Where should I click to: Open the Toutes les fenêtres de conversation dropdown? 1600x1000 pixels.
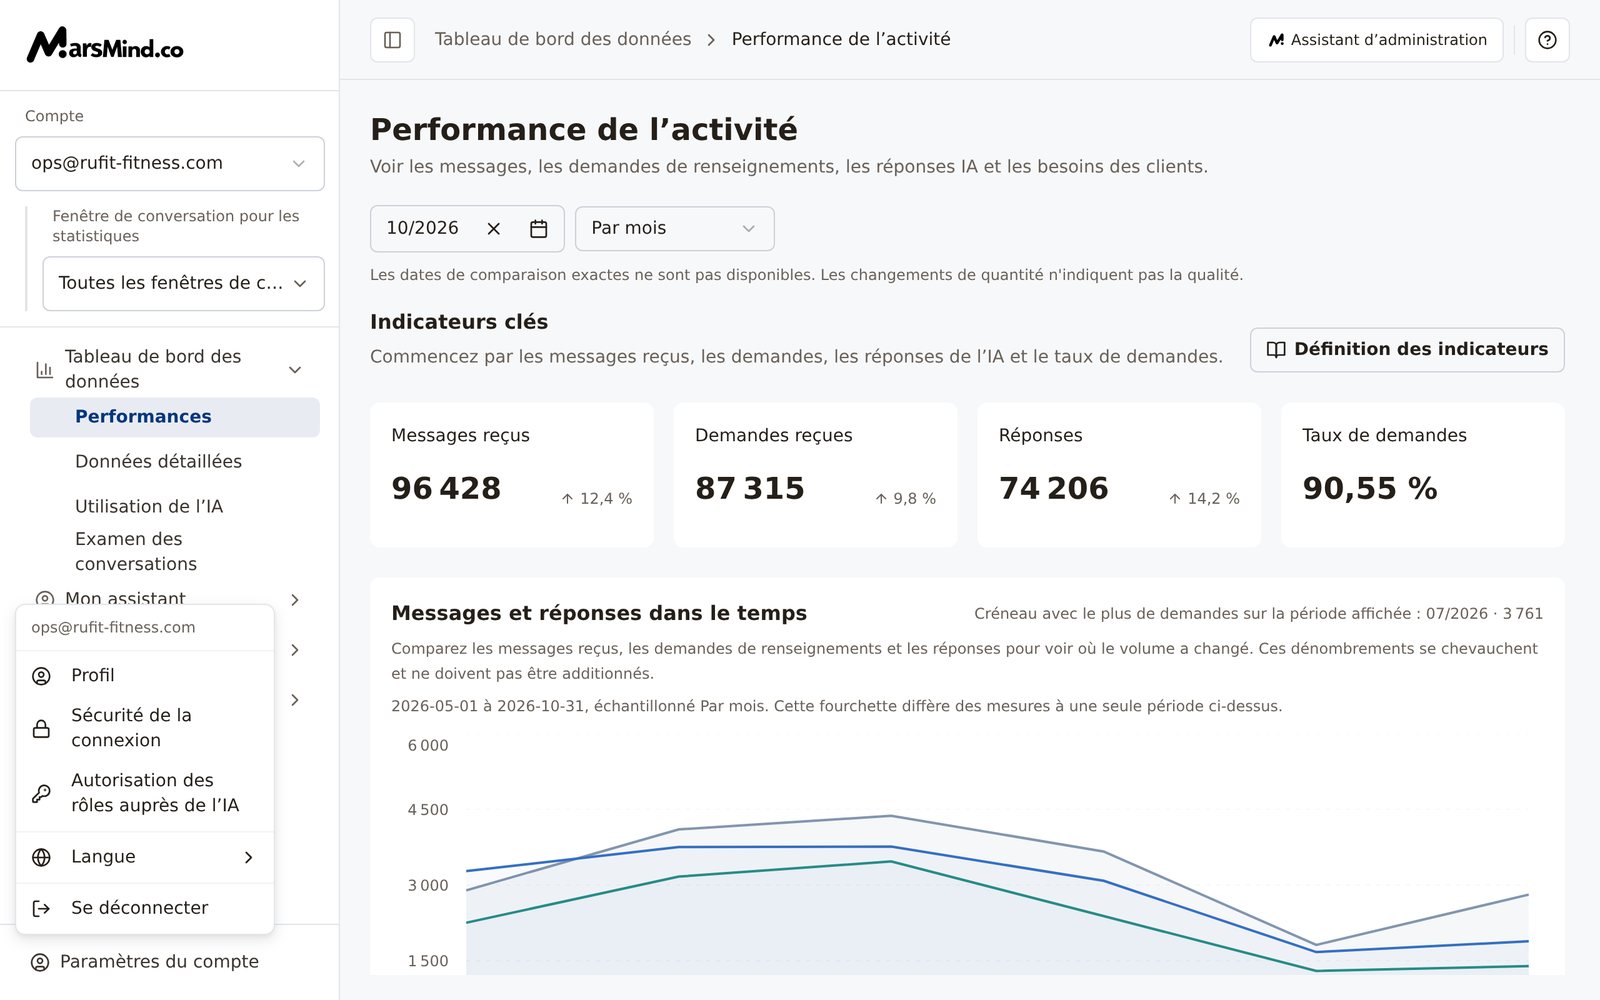pyautogui.click(x=183, y=283)
